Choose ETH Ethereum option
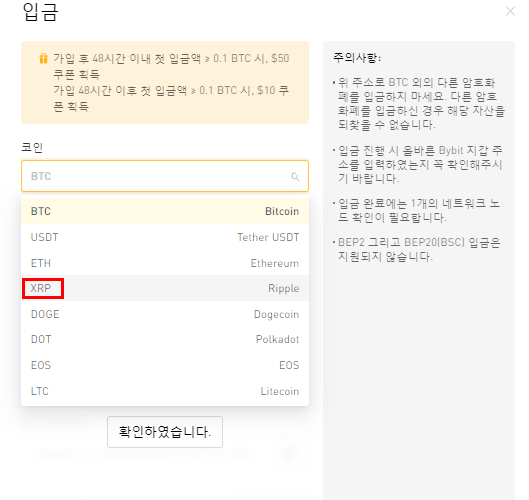This screenshot has height=500, width=529. (165, 263)
